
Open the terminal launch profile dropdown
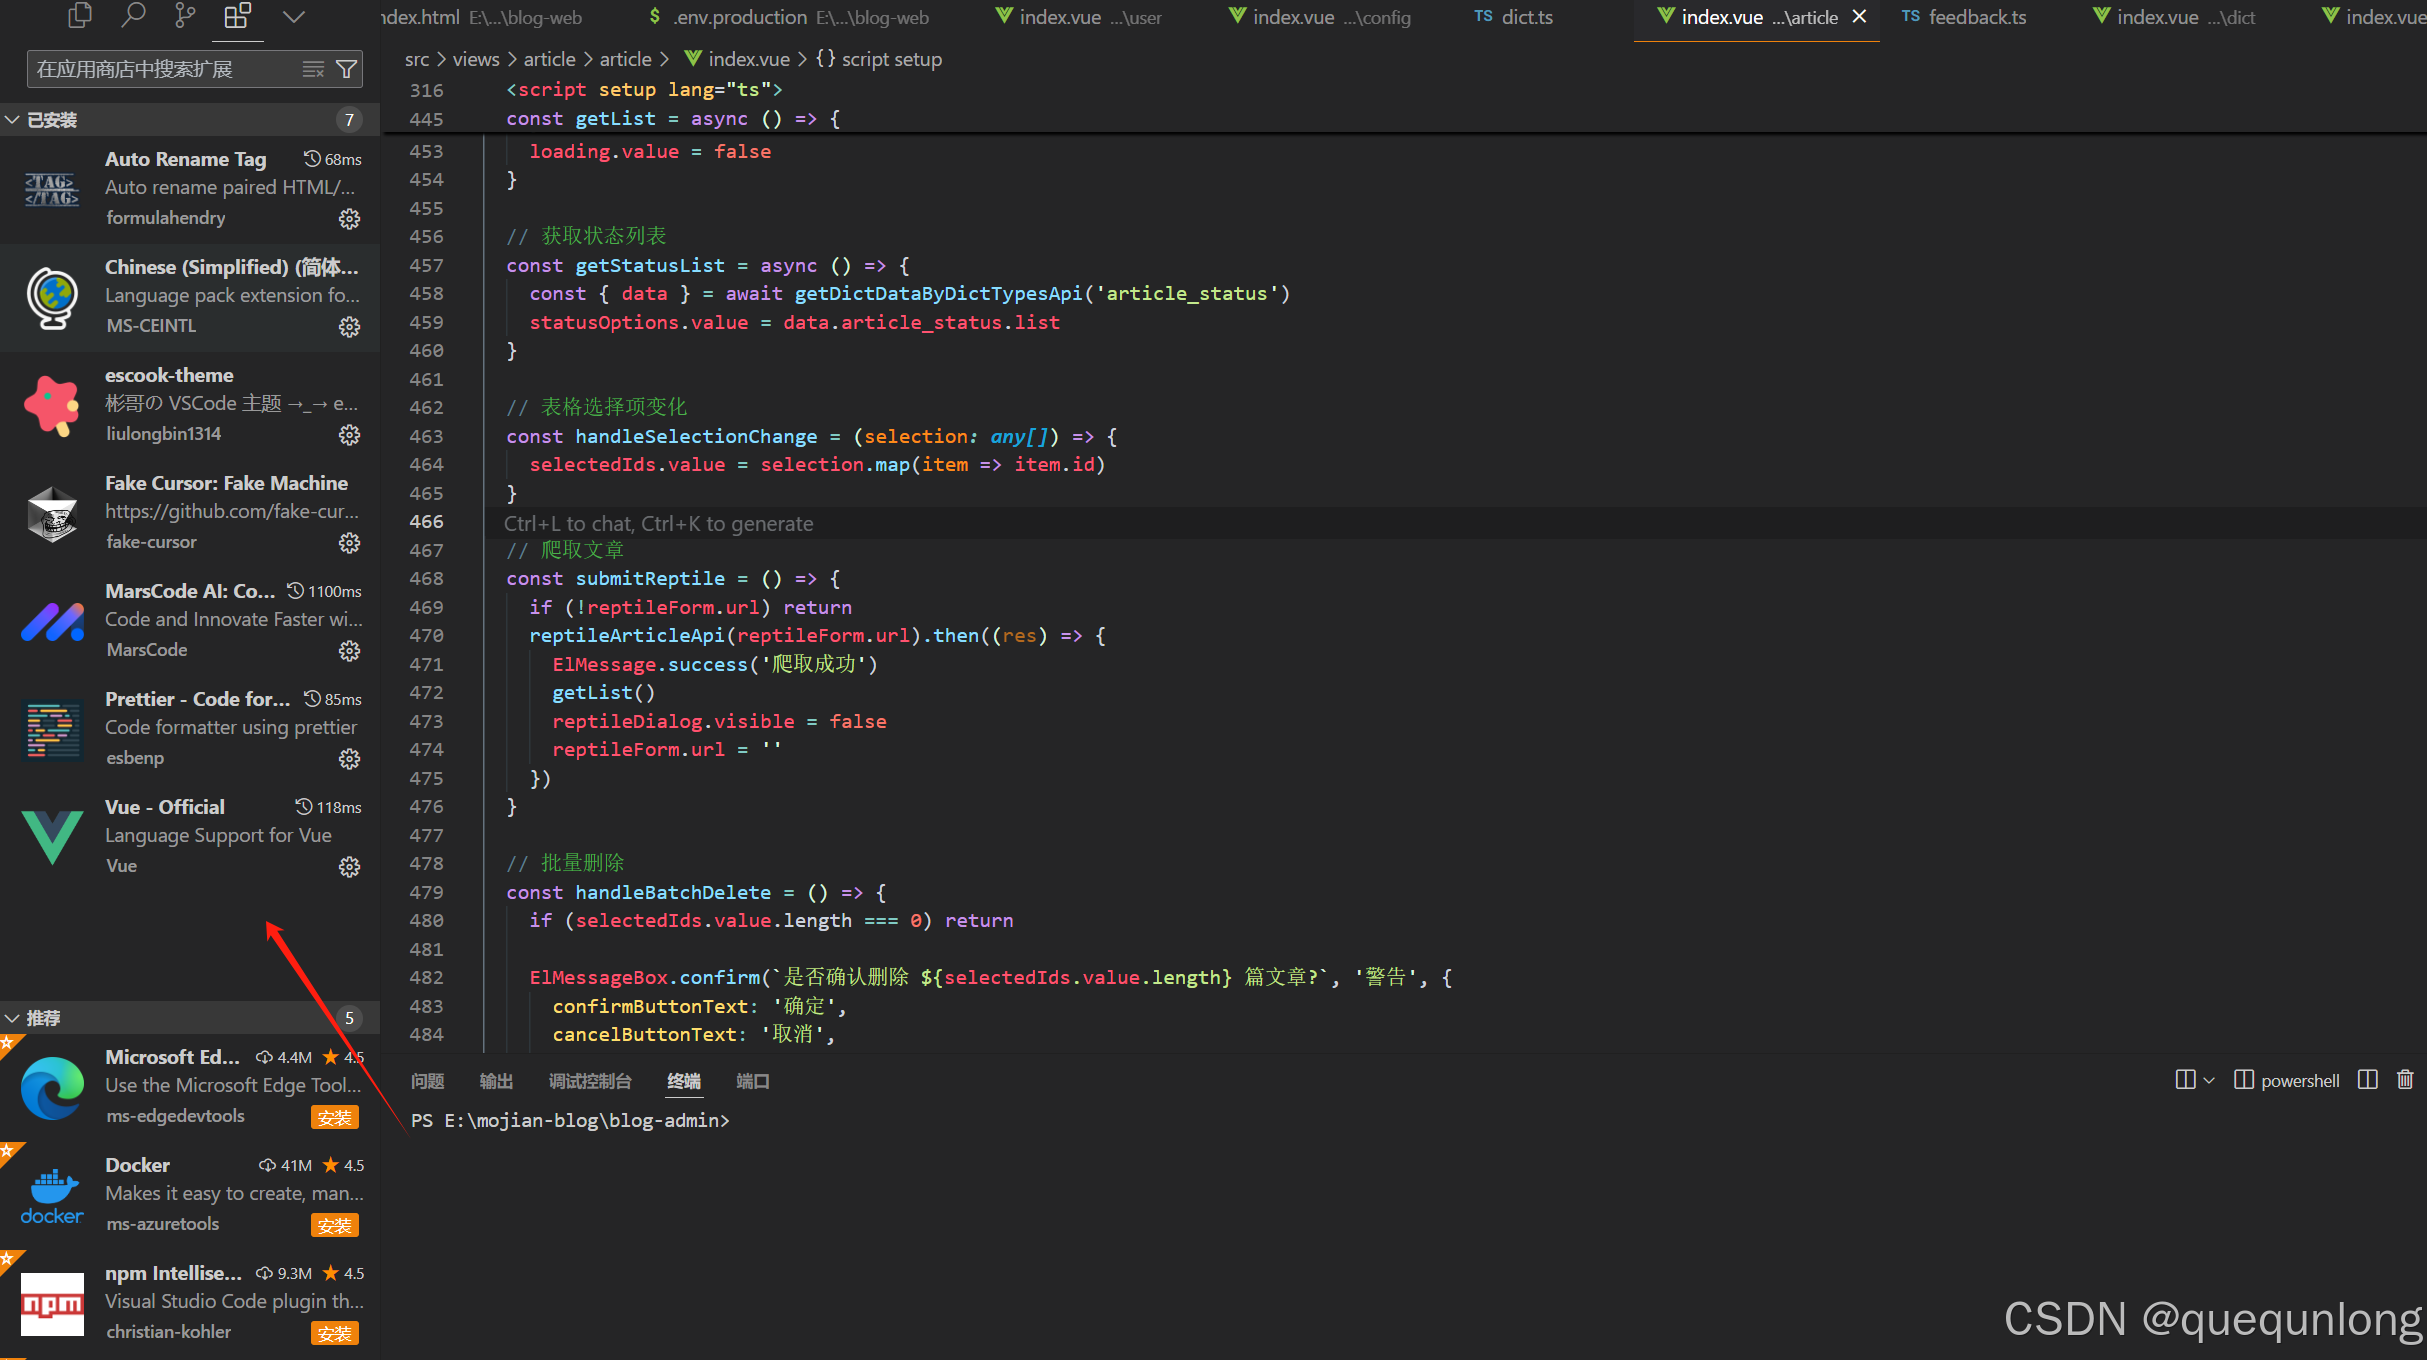coord(2209,1081)
